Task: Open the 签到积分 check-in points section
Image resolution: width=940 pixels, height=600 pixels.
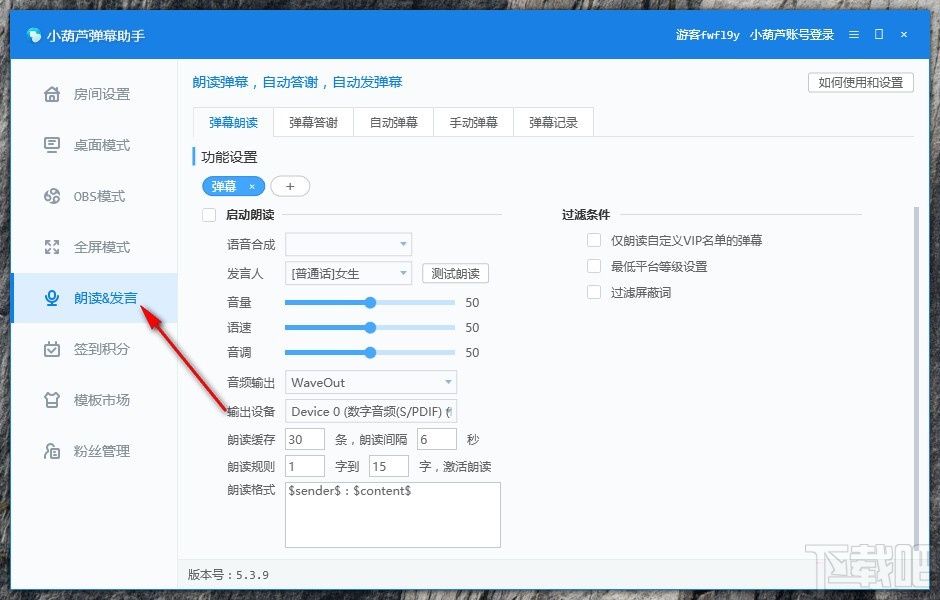Action: coord(95,348)
